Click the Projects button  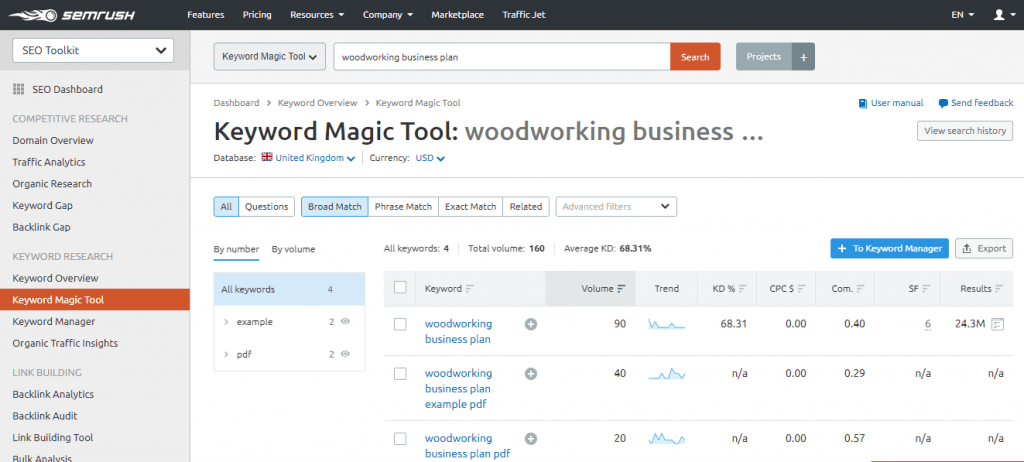(764, 57)
